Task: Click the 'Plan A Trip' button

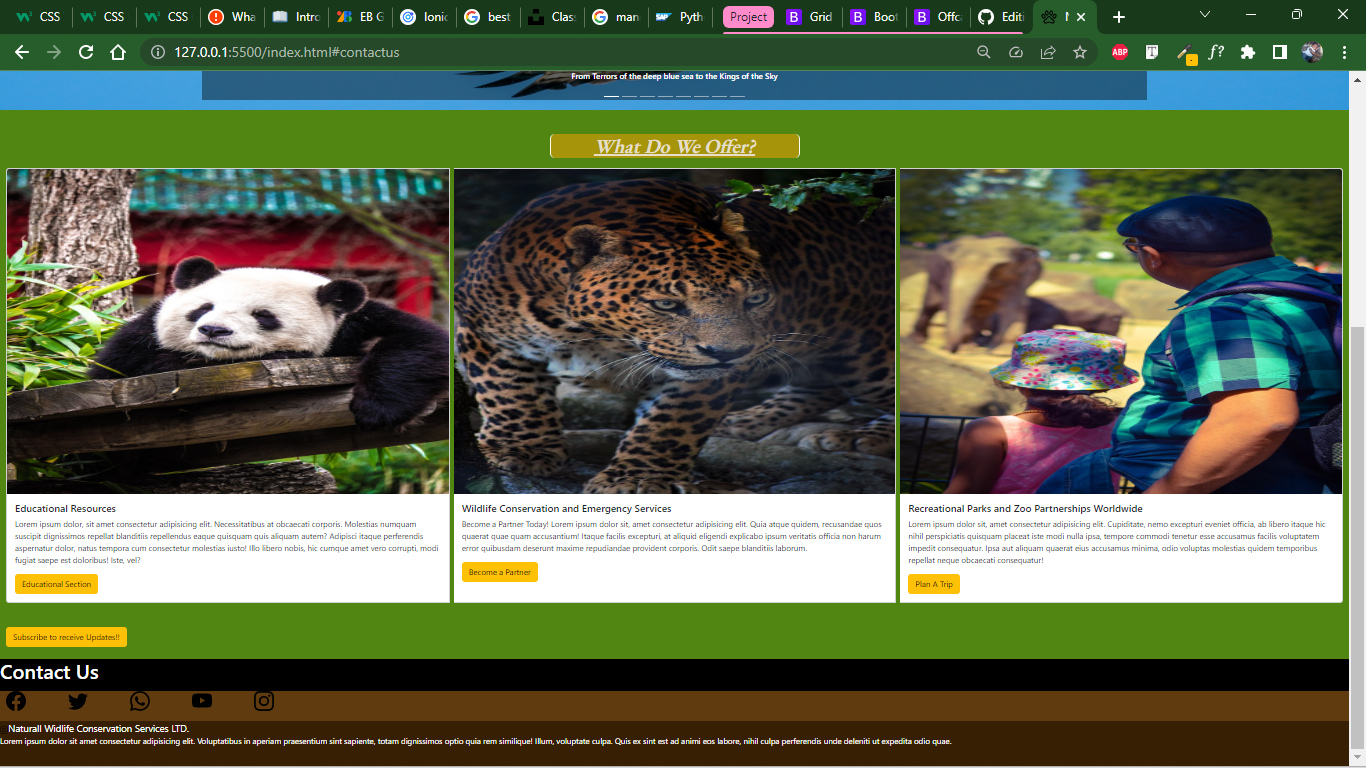Action: (934, 584)
